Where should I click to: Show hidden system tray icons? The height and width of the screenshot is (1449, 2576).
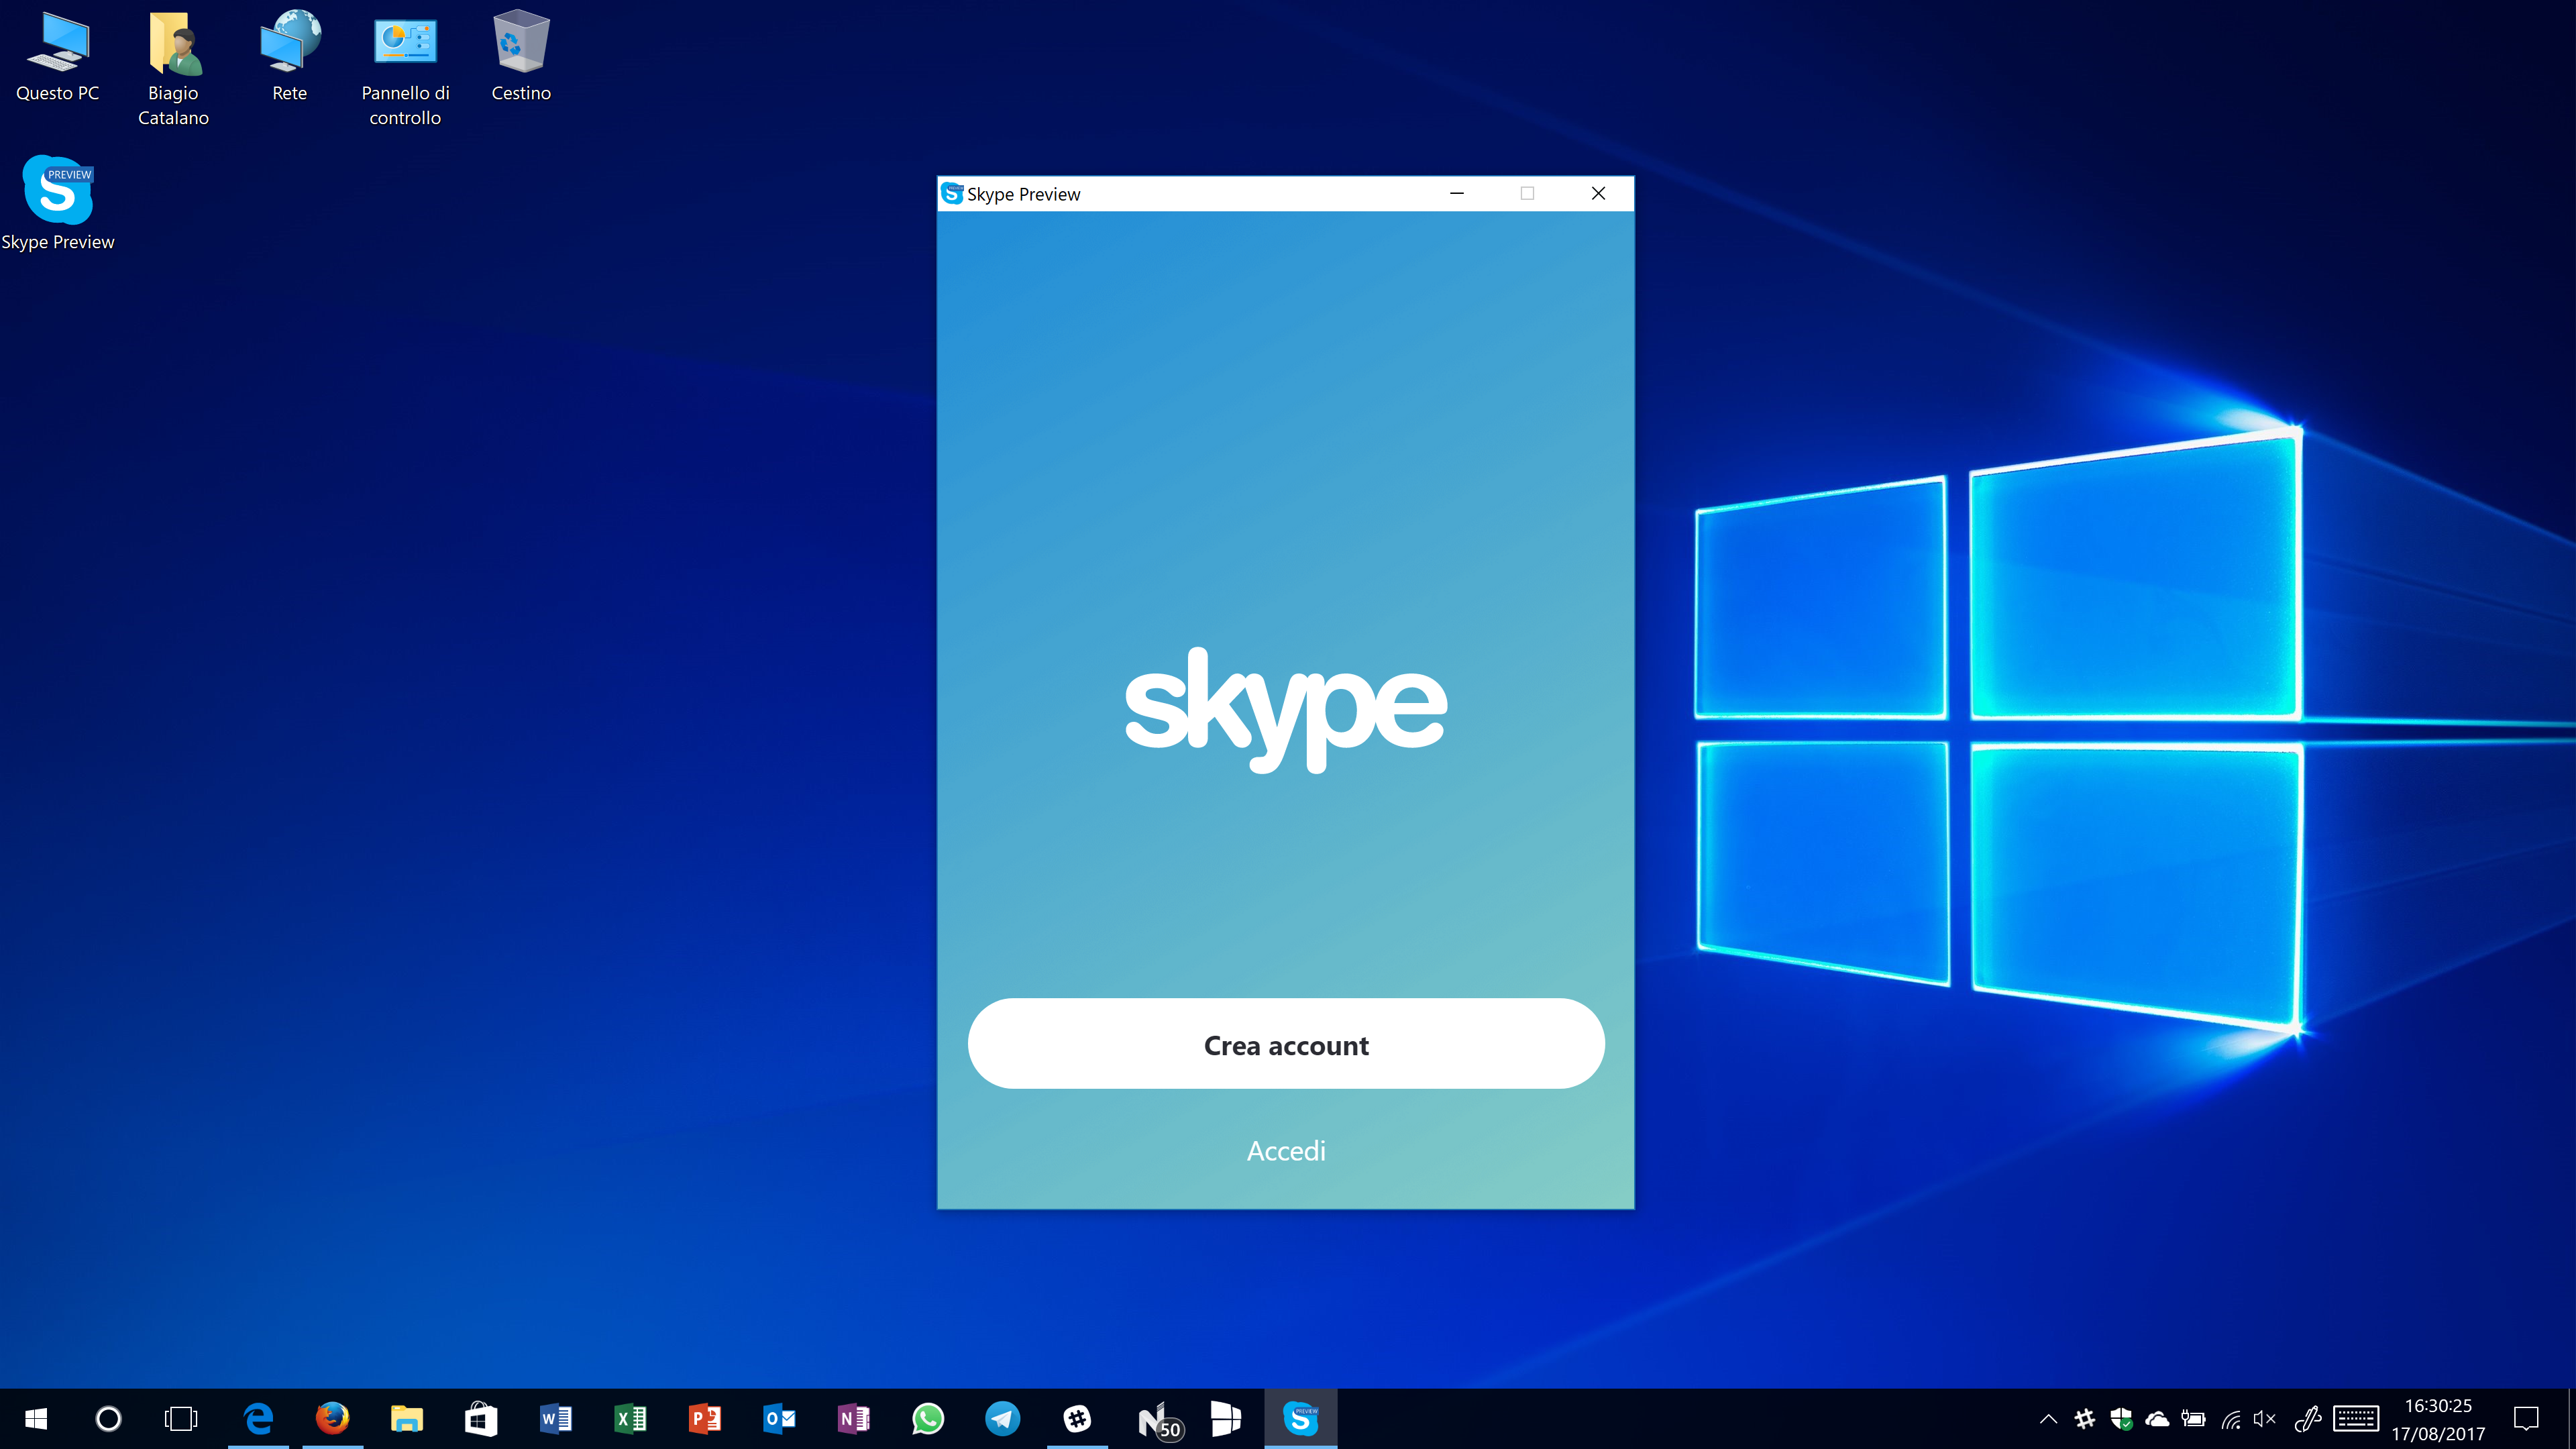2048,1418
